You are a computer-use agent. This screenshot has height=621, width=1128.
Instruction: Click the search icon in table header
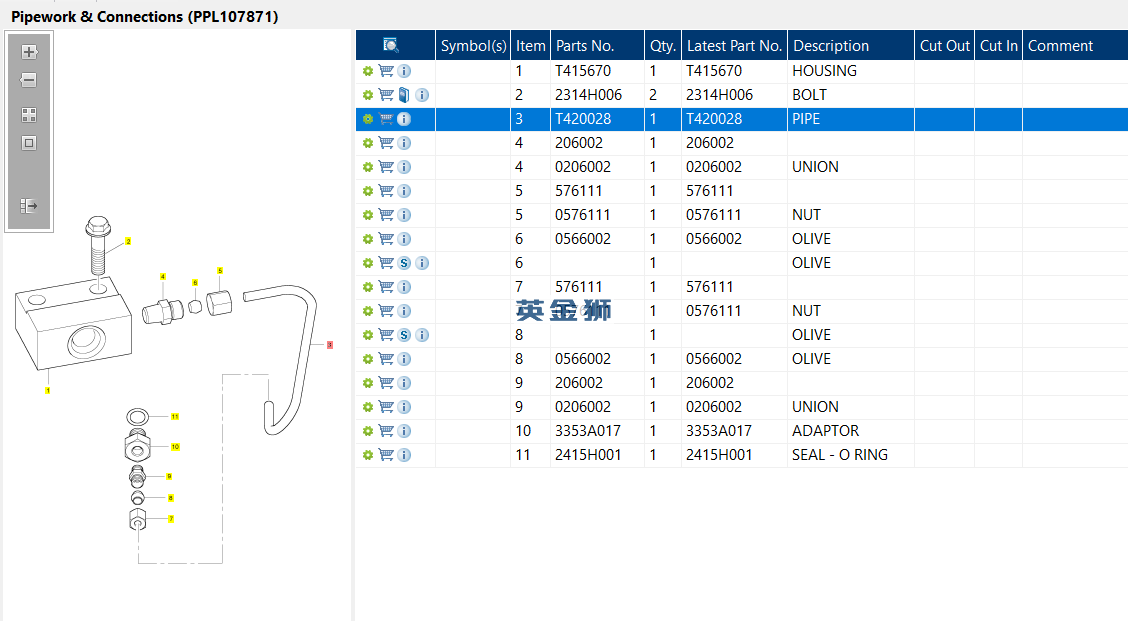click(391, 45)
